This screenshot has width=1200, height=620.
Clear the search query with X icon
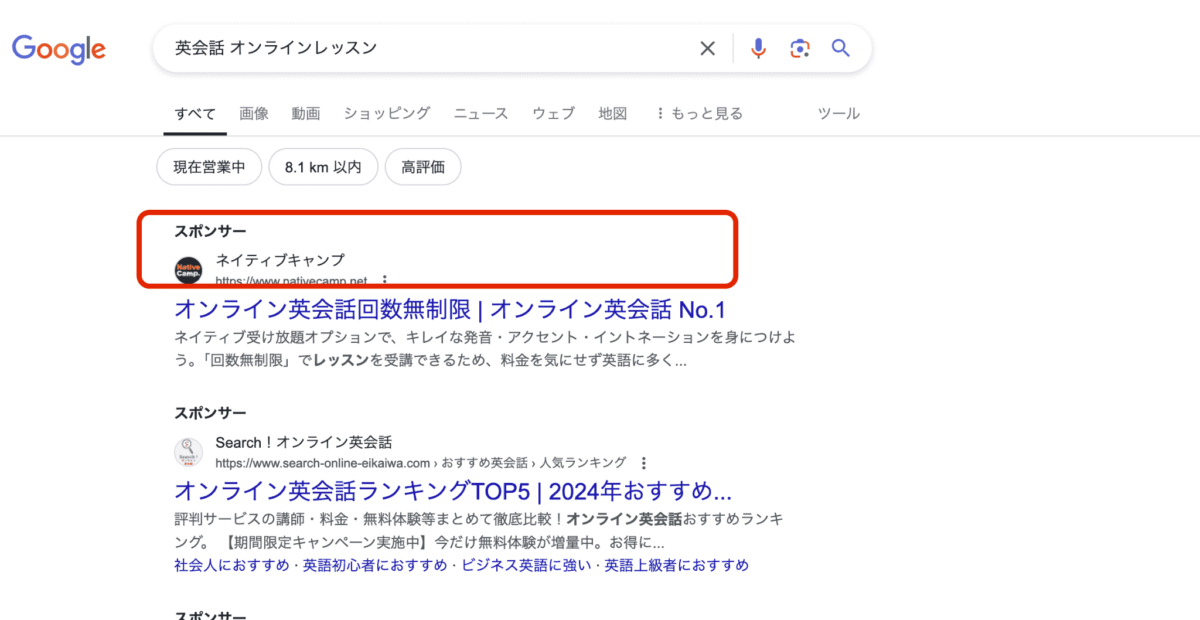tap(707, 48)
